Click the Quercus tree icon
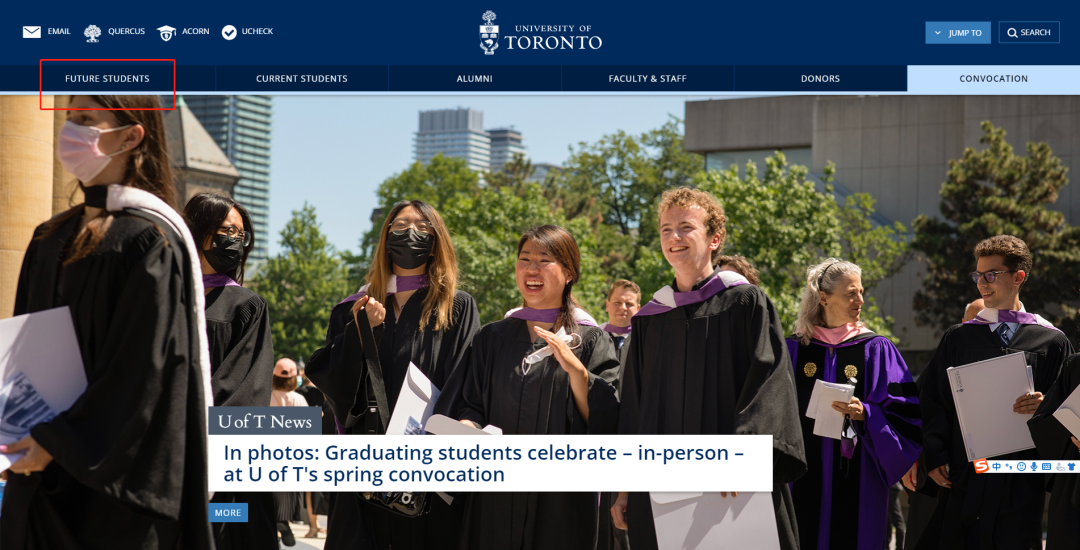The width and height of the screenshot is (1080, 550). (x=92, y=32)
